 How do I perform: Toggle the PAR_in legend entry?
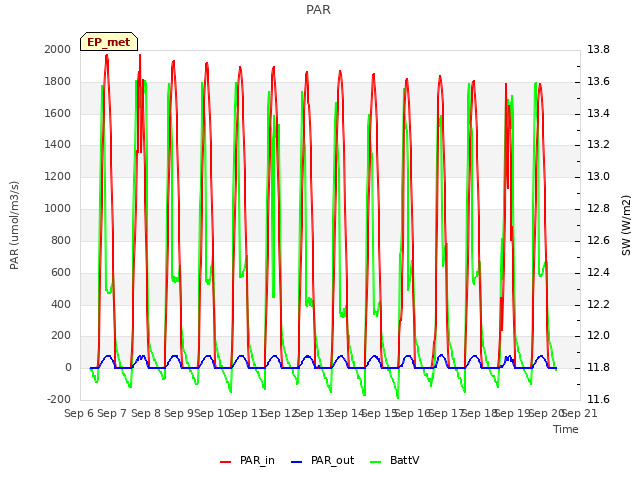pyautogui.click(x=247, y=461)
